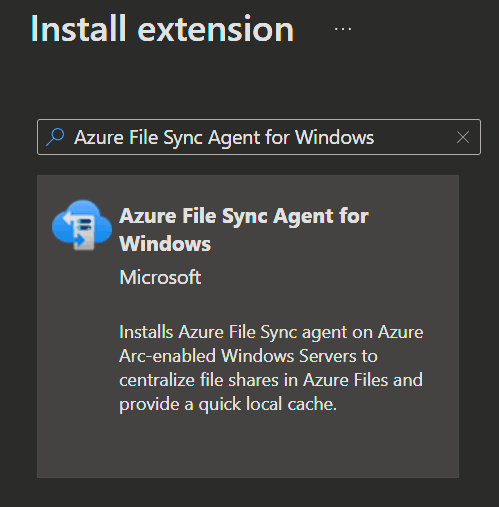
Task: Click the Microsoft publisher label
Action: tap(160, 277)
